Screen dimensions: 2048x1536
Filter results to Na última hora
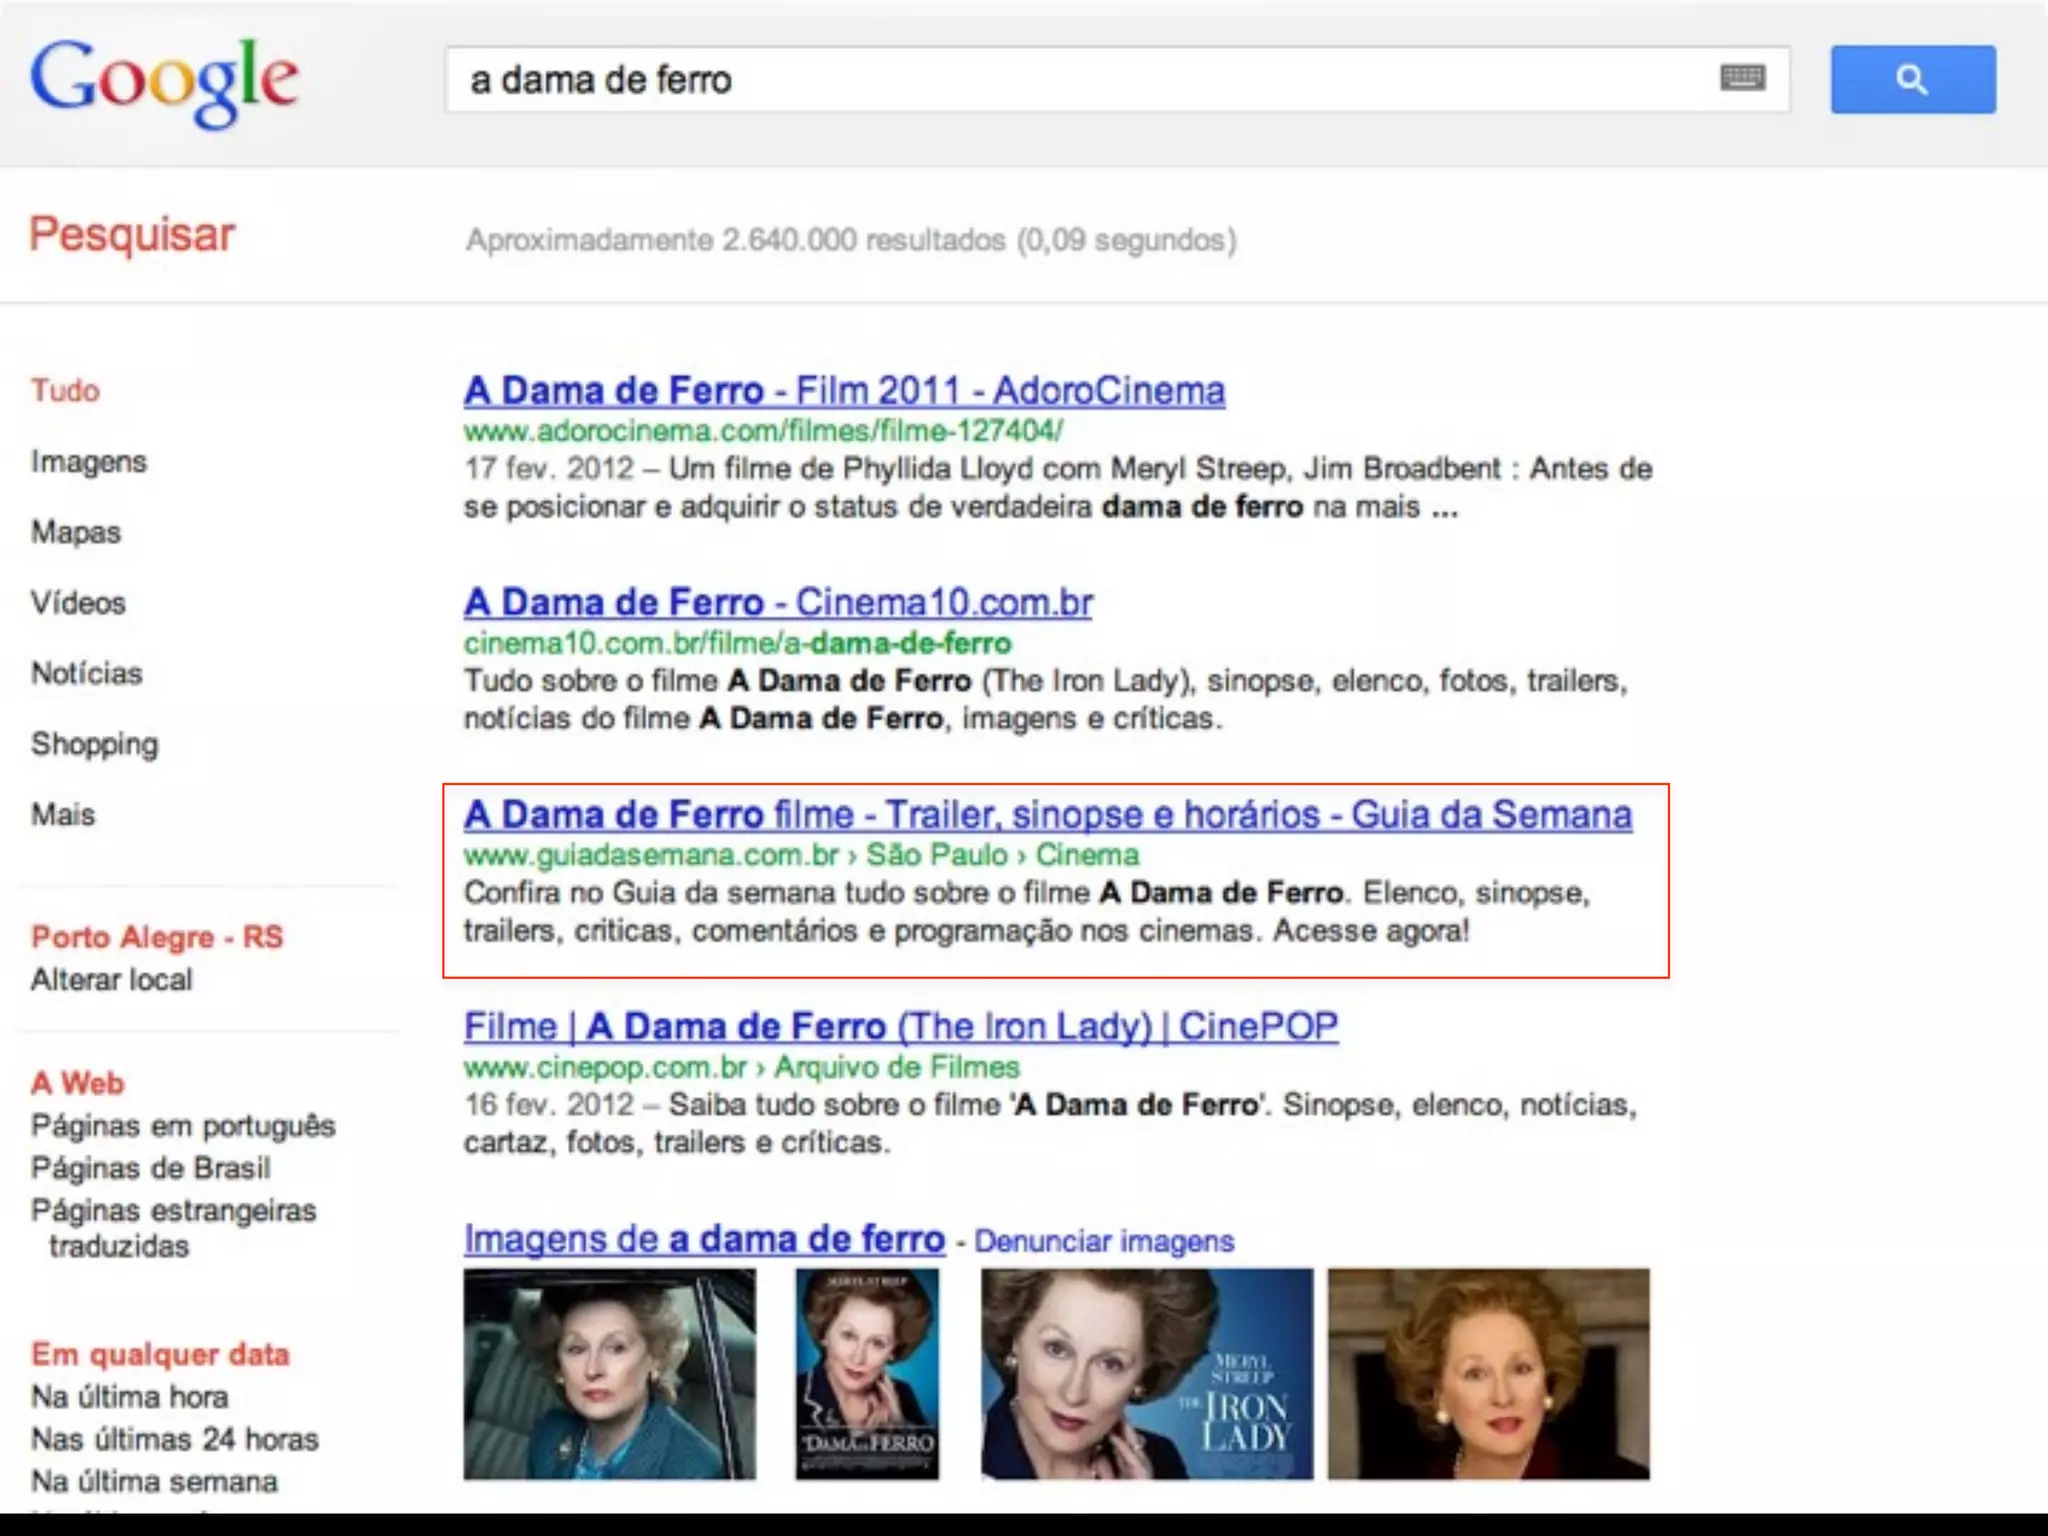click(x=130, y=1397)
